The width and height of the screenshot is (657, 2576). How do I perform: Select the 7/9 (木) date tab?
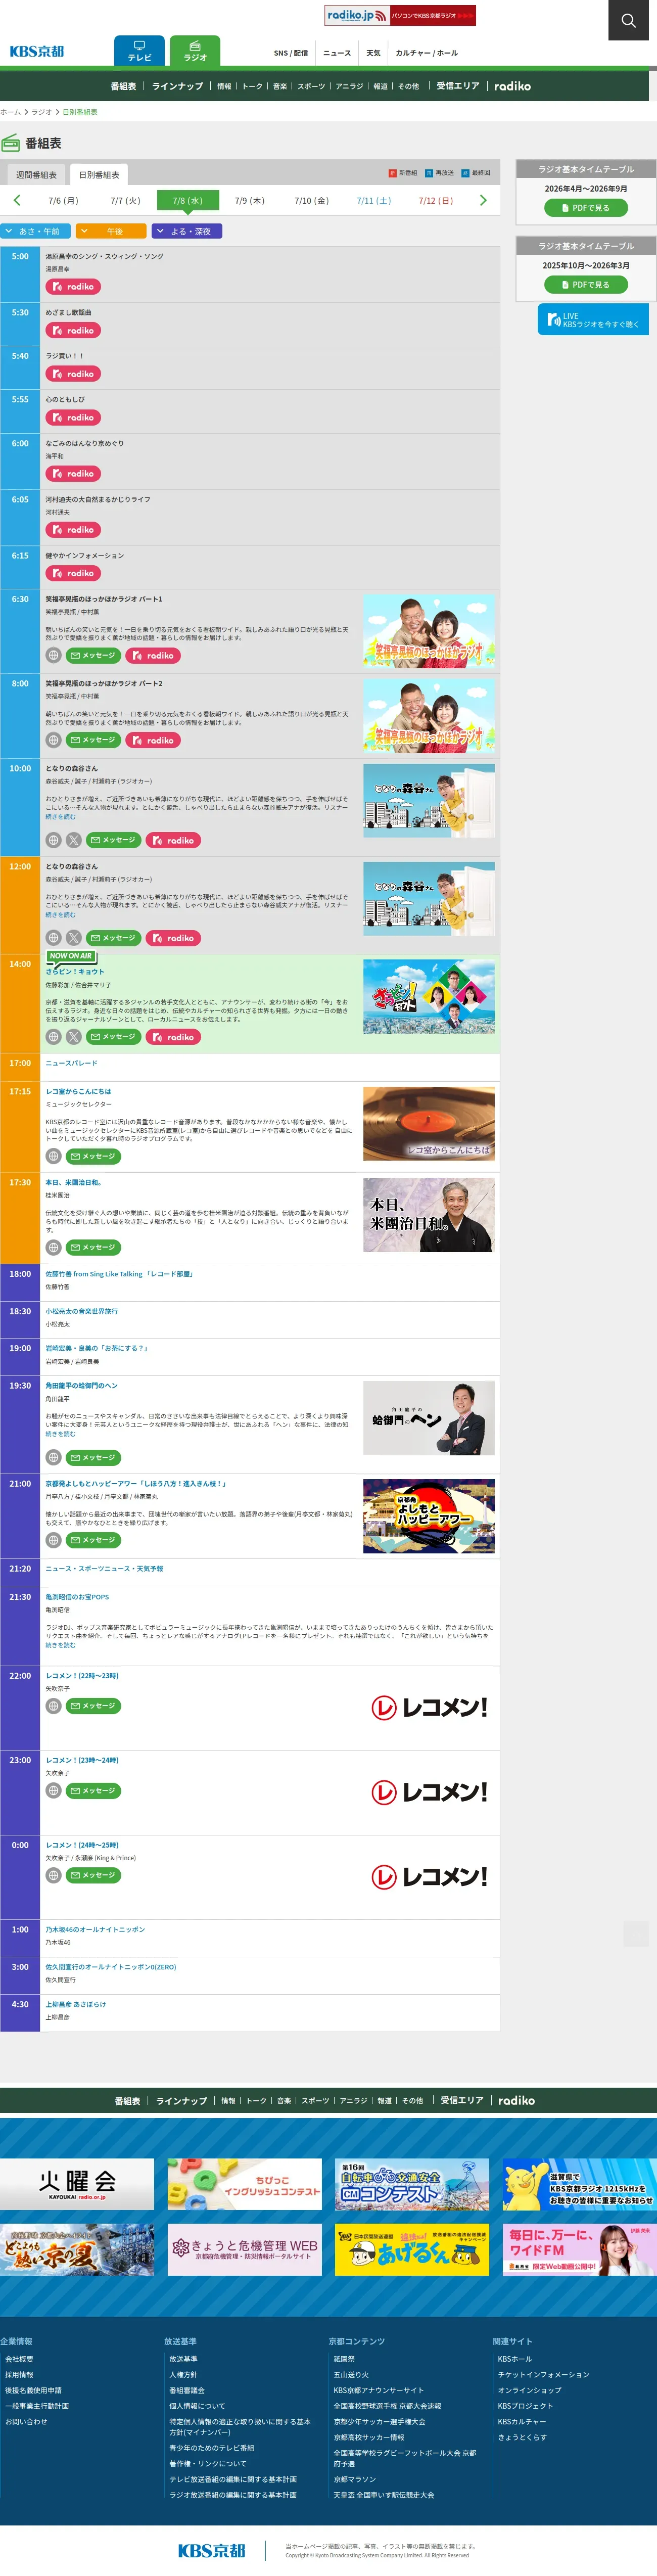pyautogui.click(x=249, y=201)
